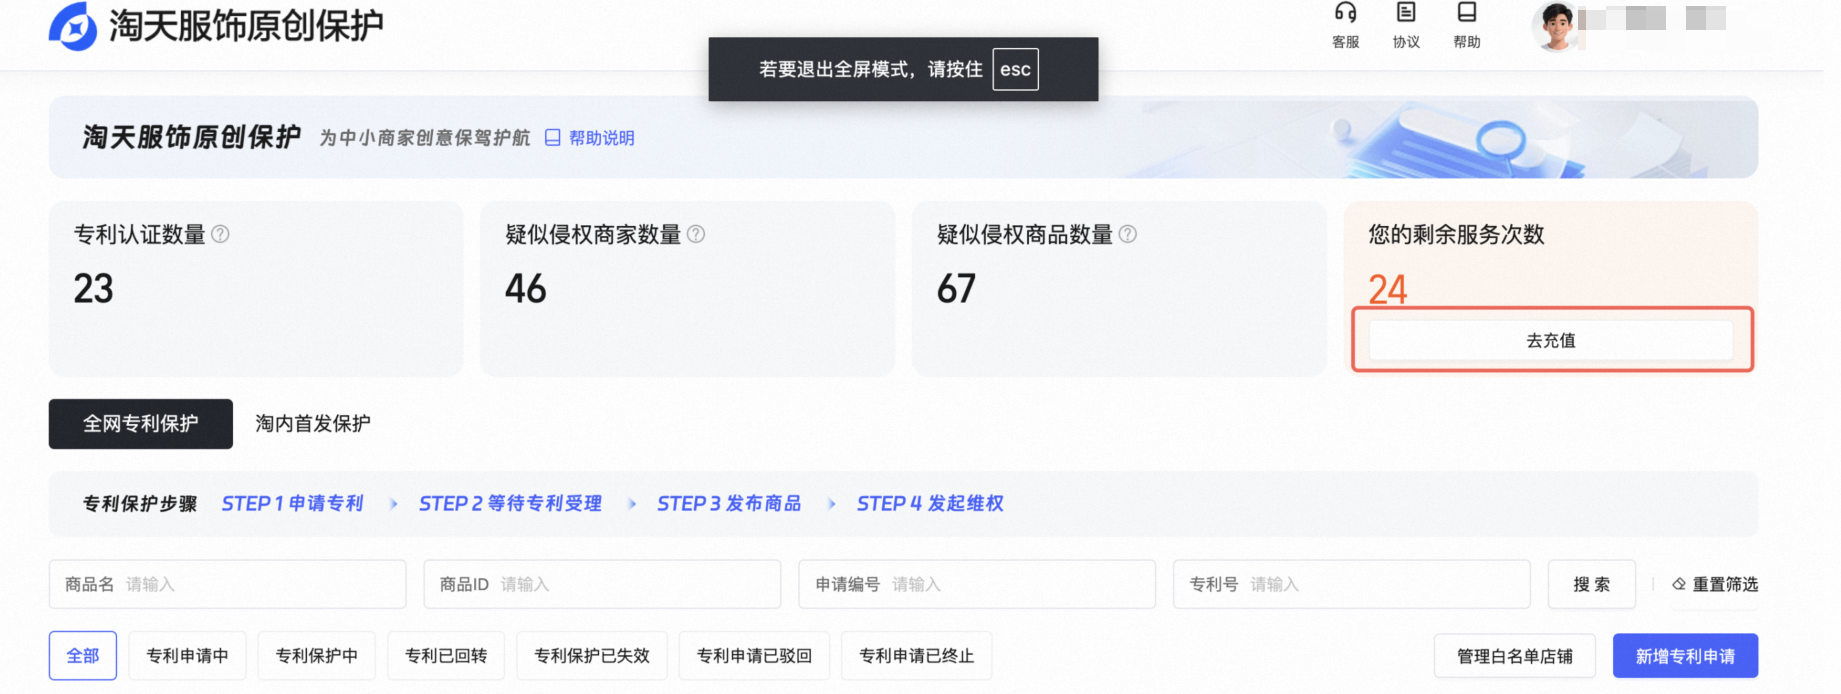Click the 为中小商家创意保驾护航 slogan text
This screenshot has width=1841, height=694.
point(425,138)
